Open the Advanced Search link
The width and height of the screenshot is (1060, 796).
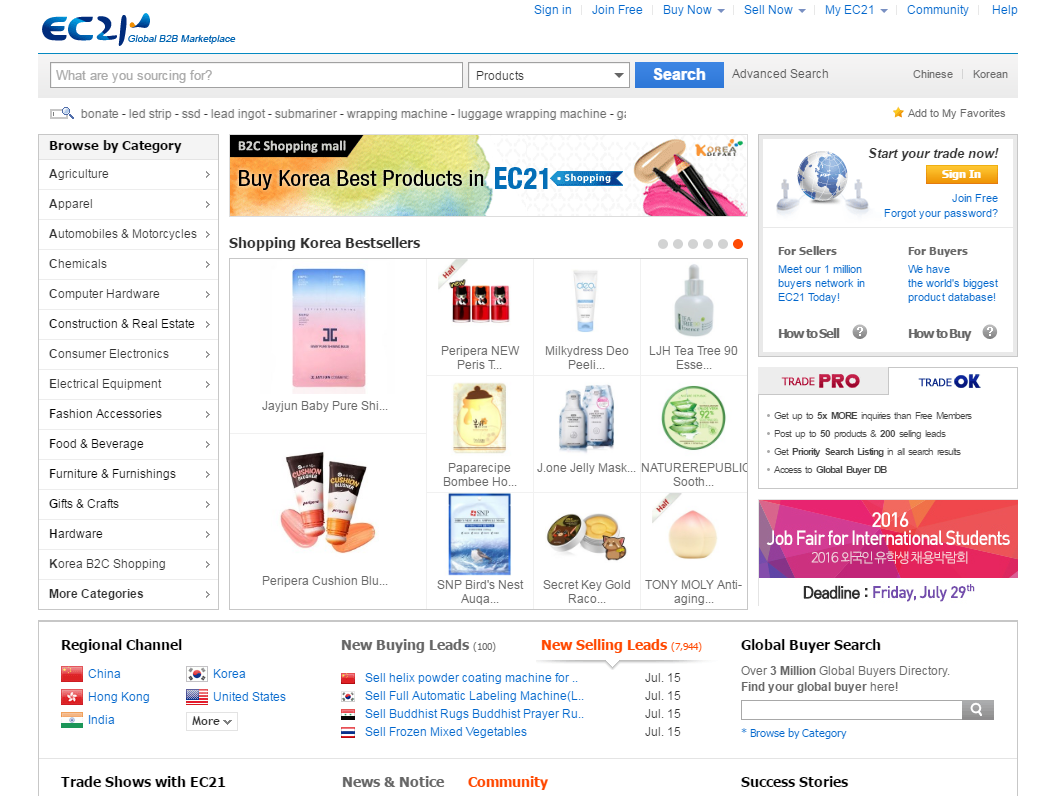(780, 74)
